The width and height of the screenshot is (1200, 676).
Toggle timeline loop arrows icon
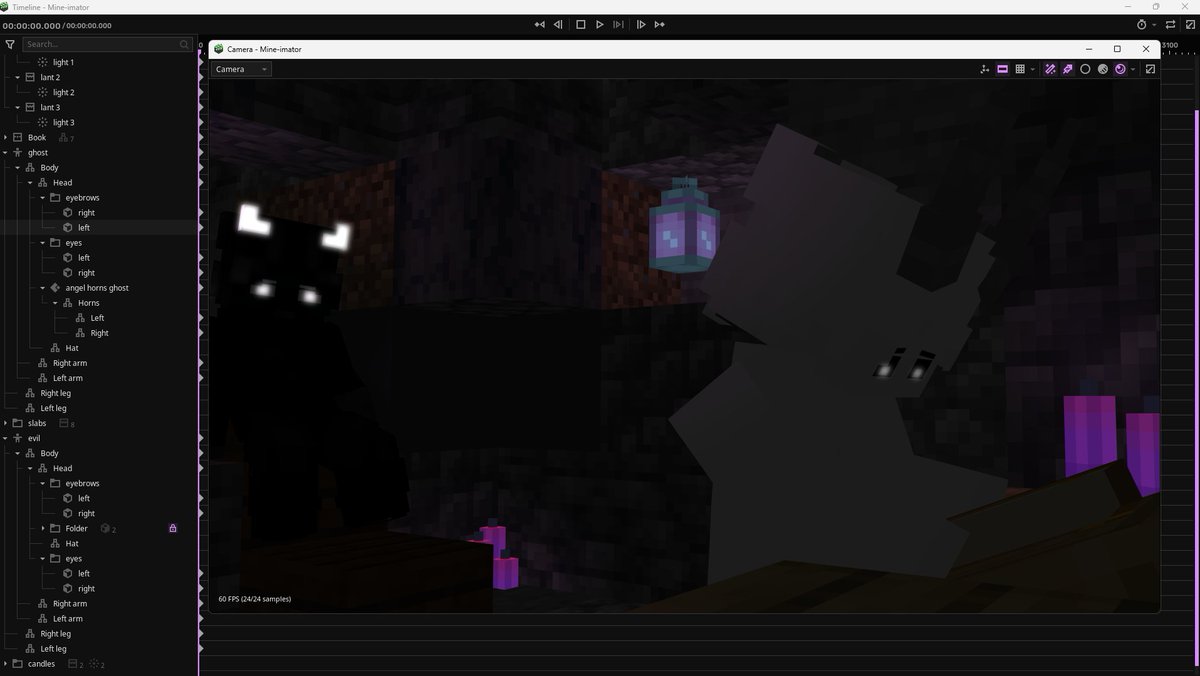pos(1170,24)
